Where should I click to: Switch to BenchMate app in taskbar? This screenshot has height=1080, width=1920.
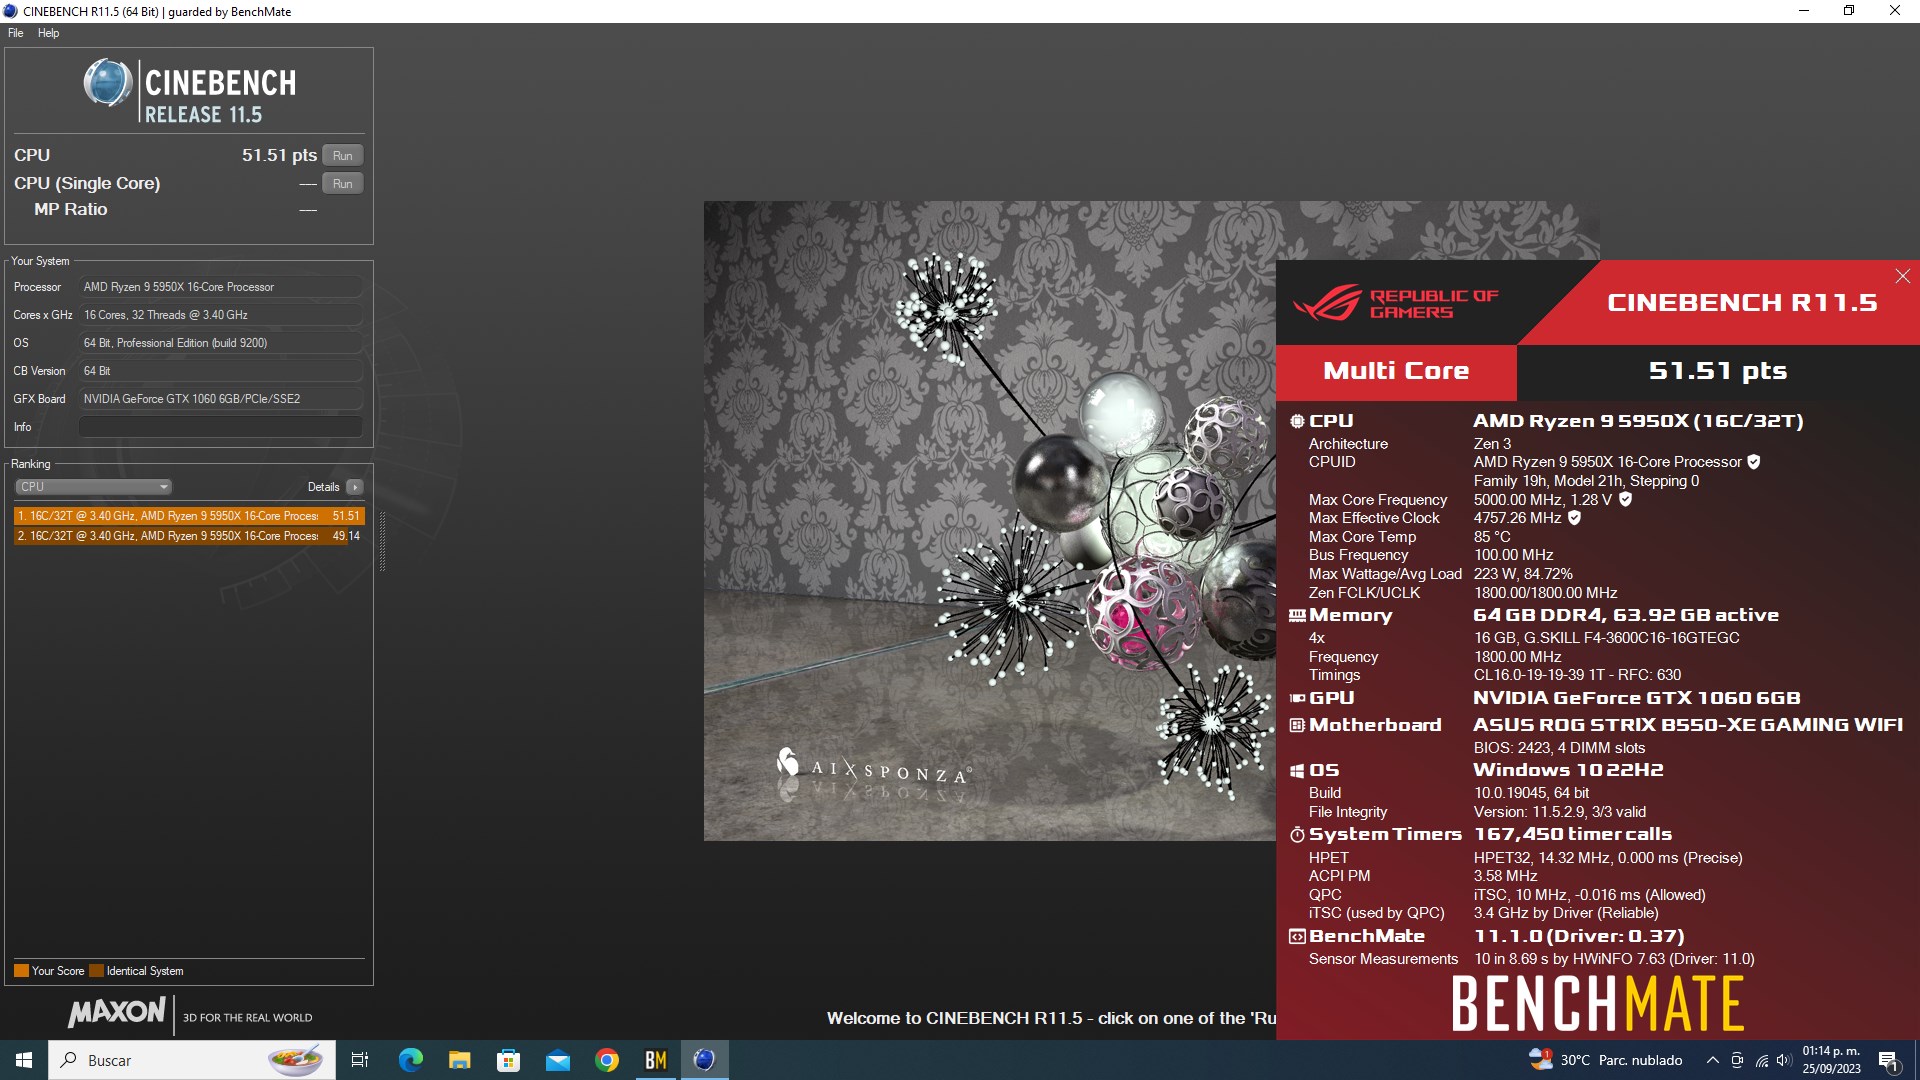656,1060
